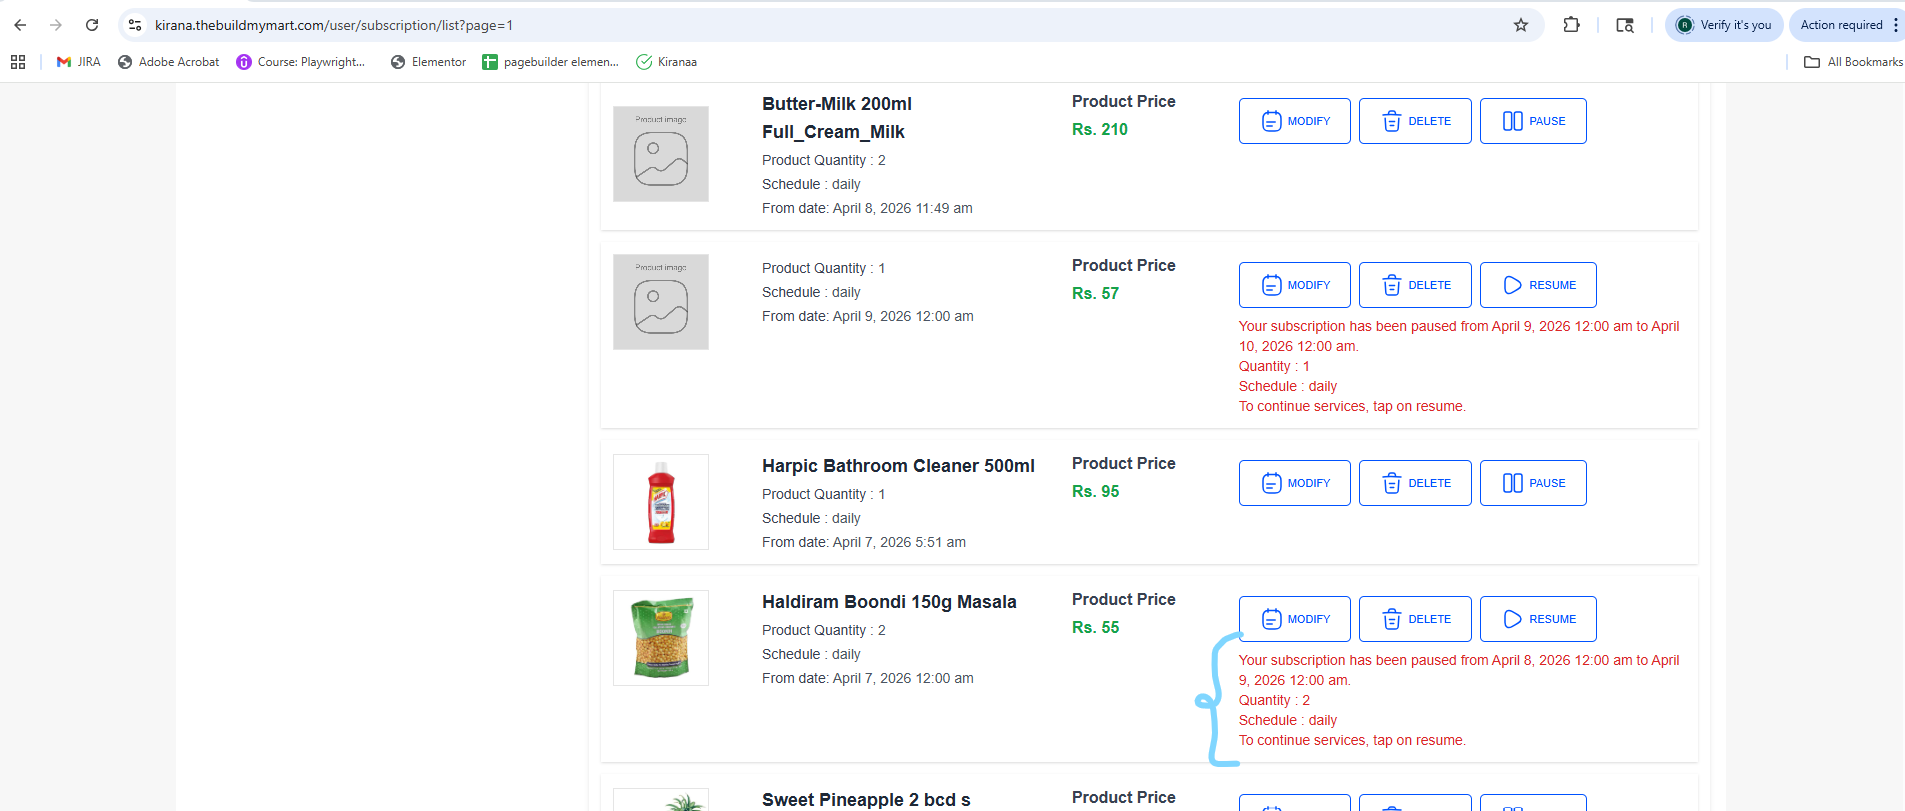Go back using browser back arrow

[x=20, y=25]
